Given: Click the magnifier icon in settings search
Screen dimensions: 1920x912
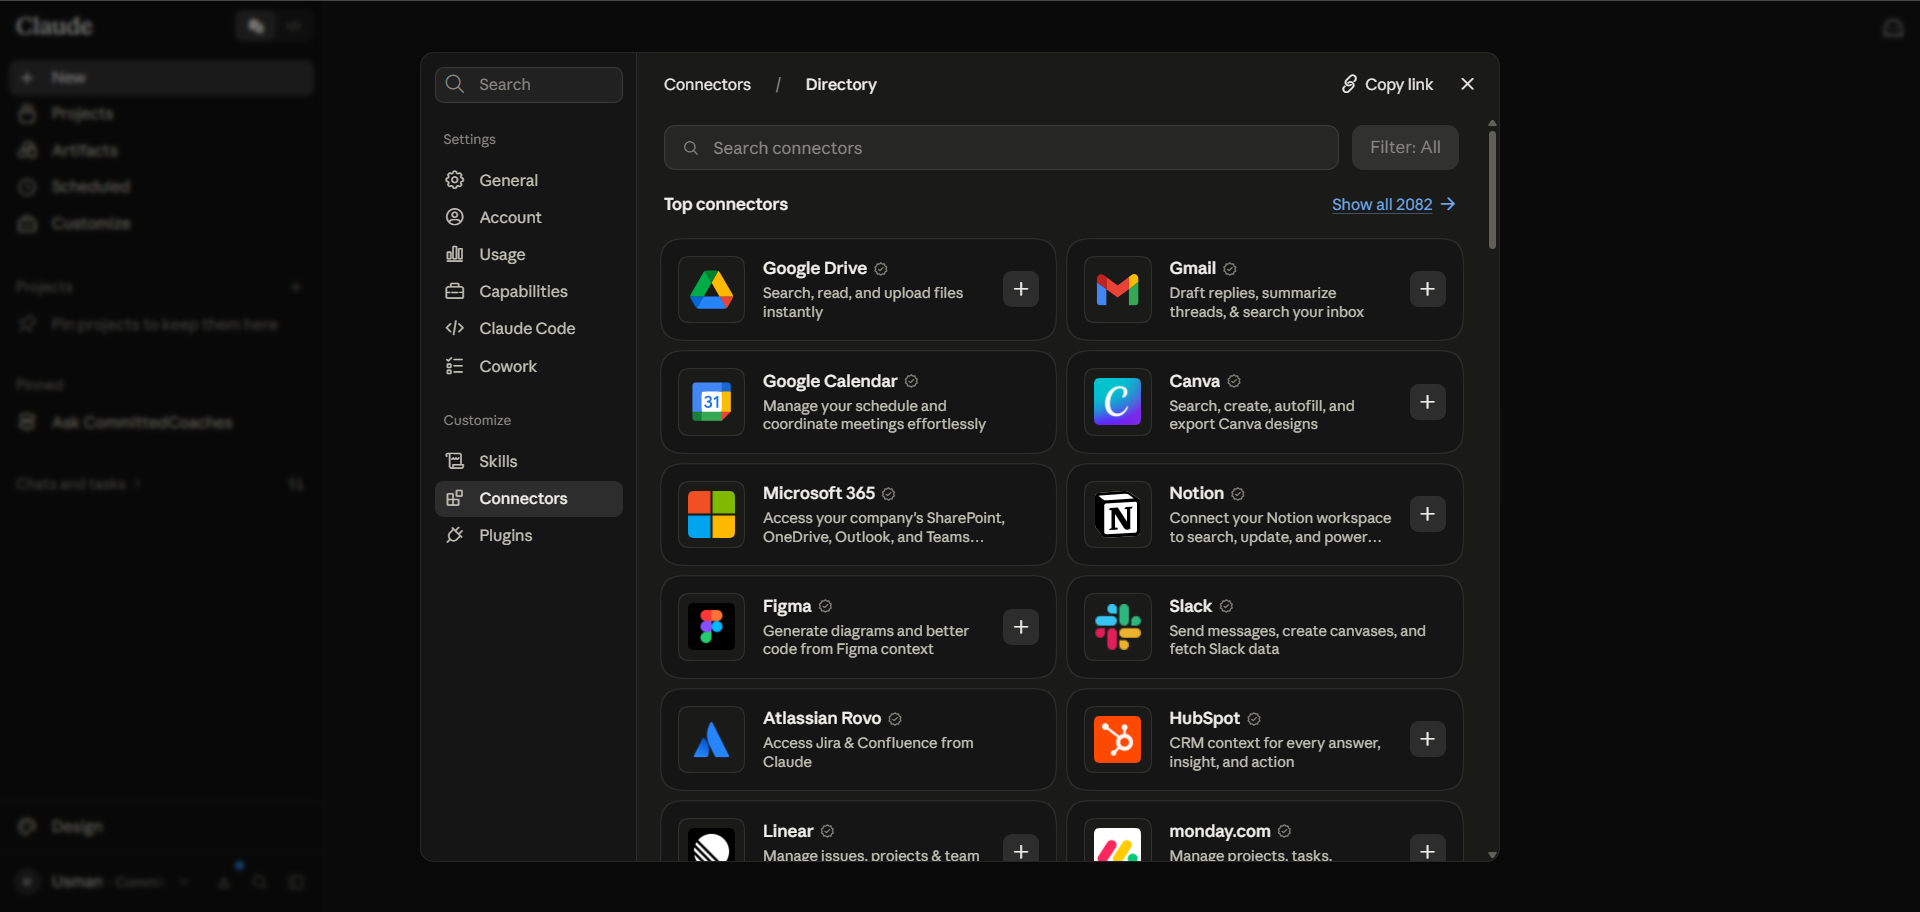Looking at the screenshot, I should [455, 84].
